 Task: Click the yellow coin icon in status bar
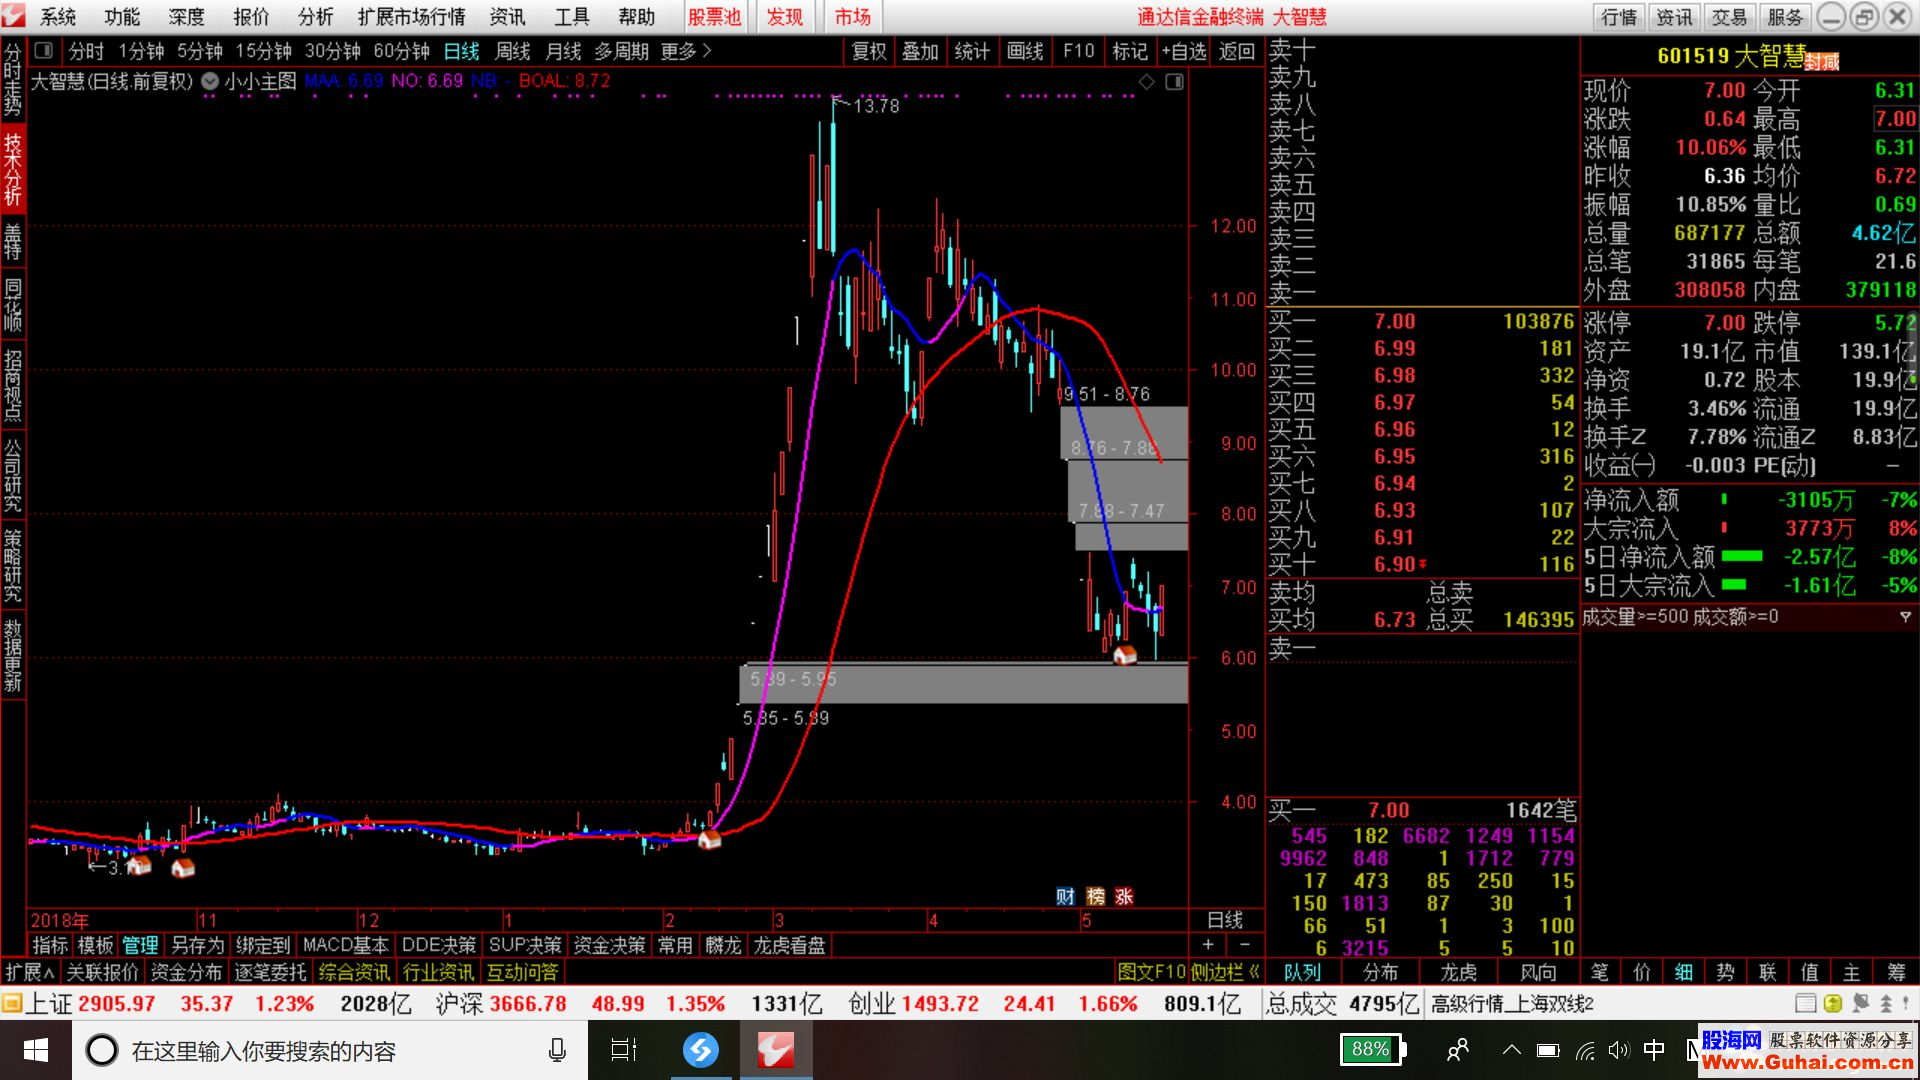coord(1832,1003)
